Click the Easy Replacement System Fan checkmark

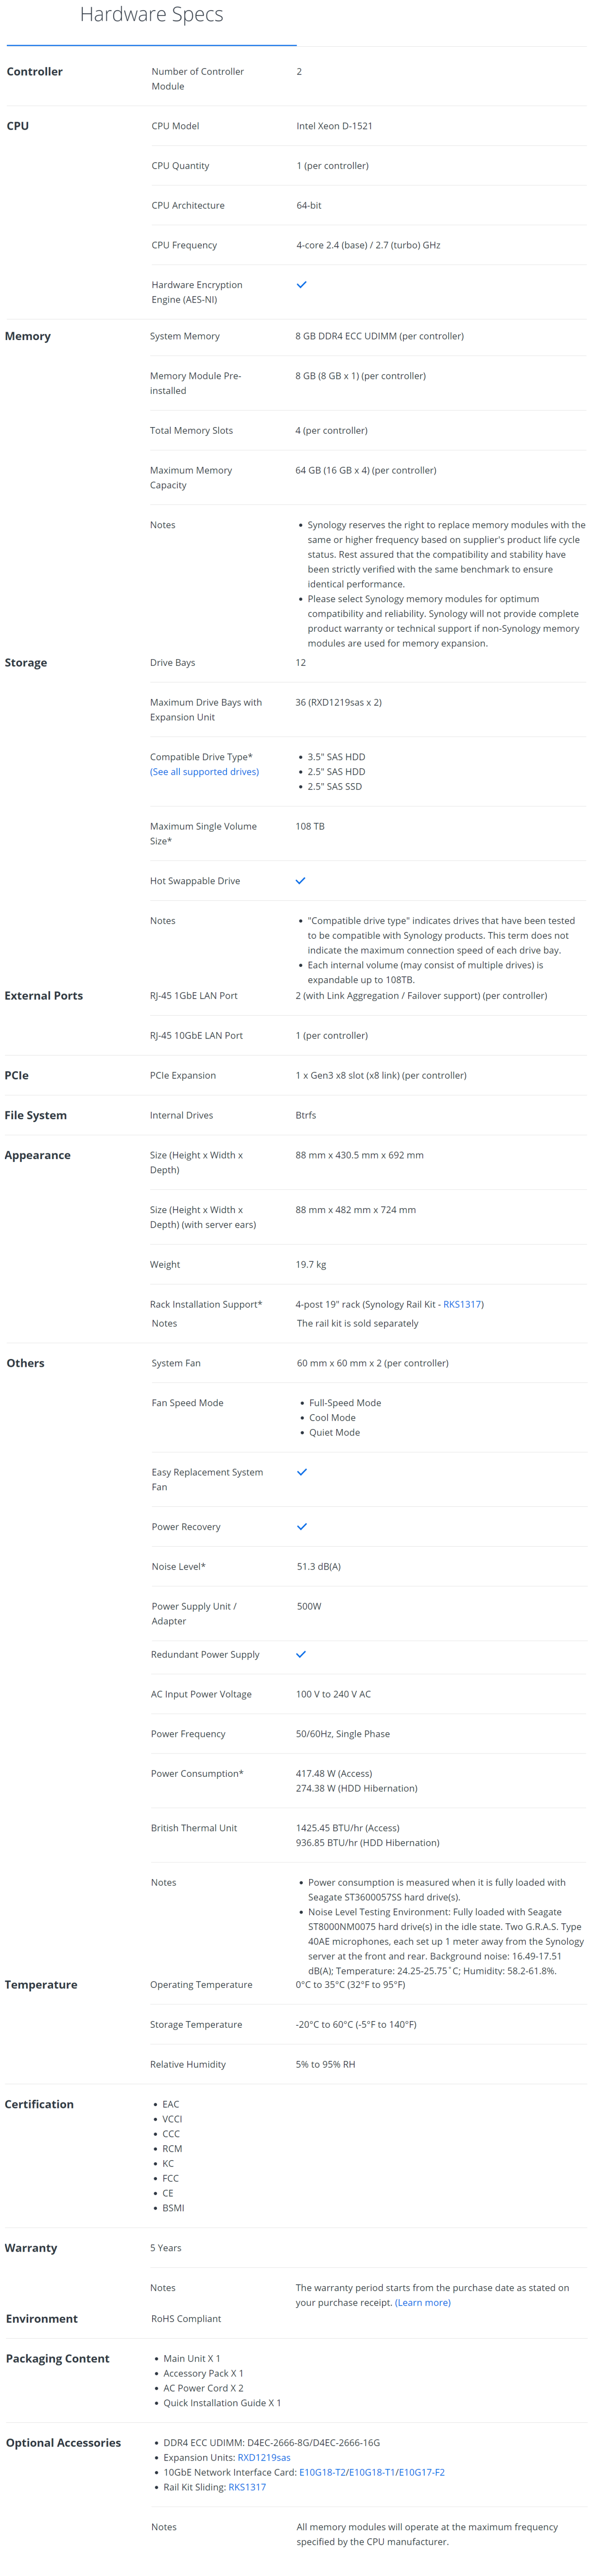pos(302,1472)
